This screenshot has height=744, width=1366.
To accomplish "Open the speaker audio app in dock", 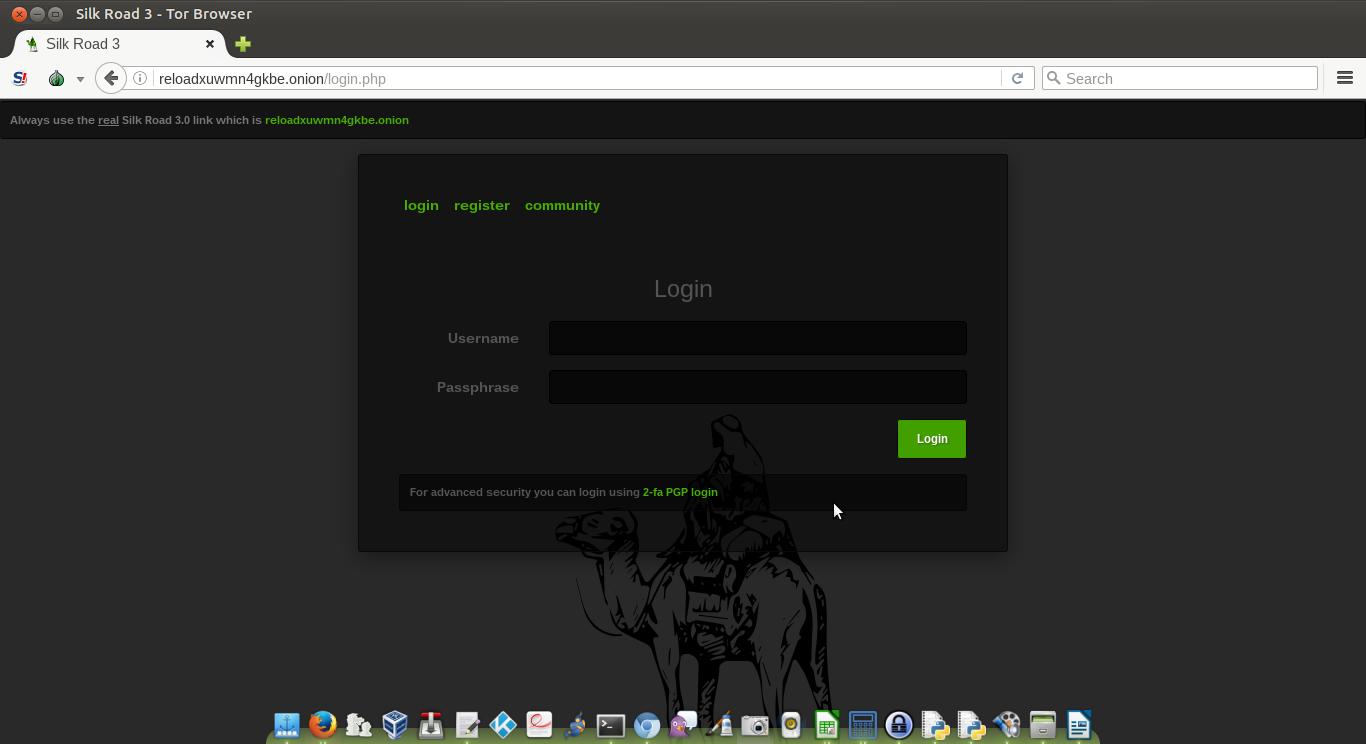I will click(x=791, y=724).
